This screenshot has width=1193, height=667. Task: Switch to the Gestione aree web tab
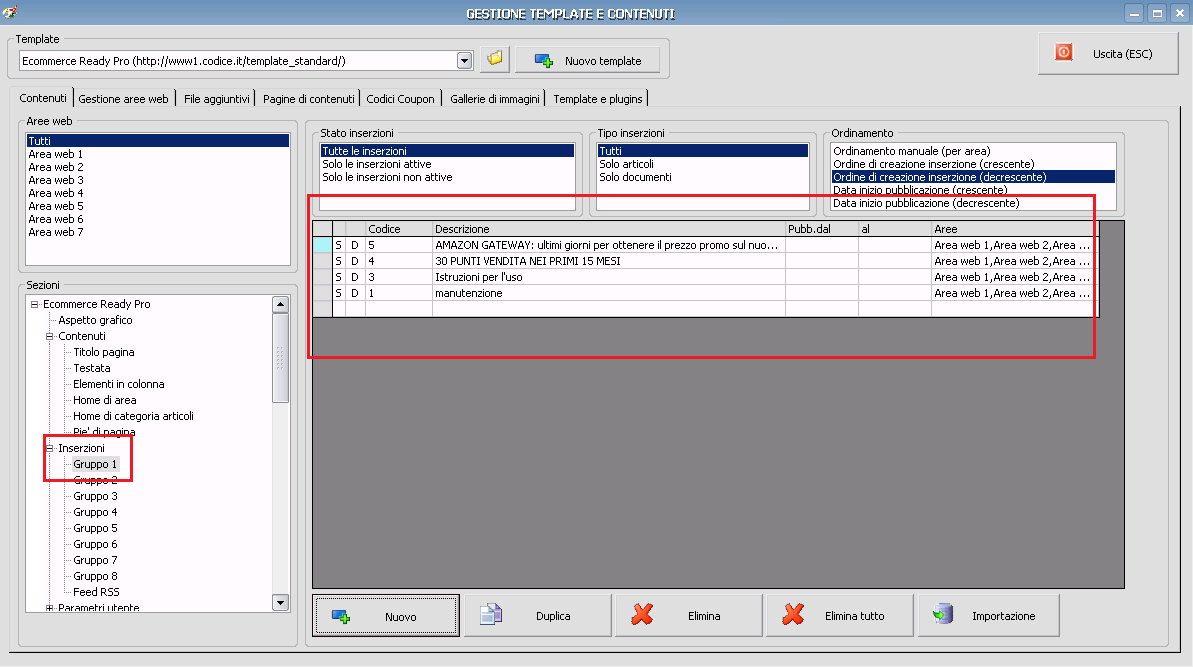click(x=123, y=99)
